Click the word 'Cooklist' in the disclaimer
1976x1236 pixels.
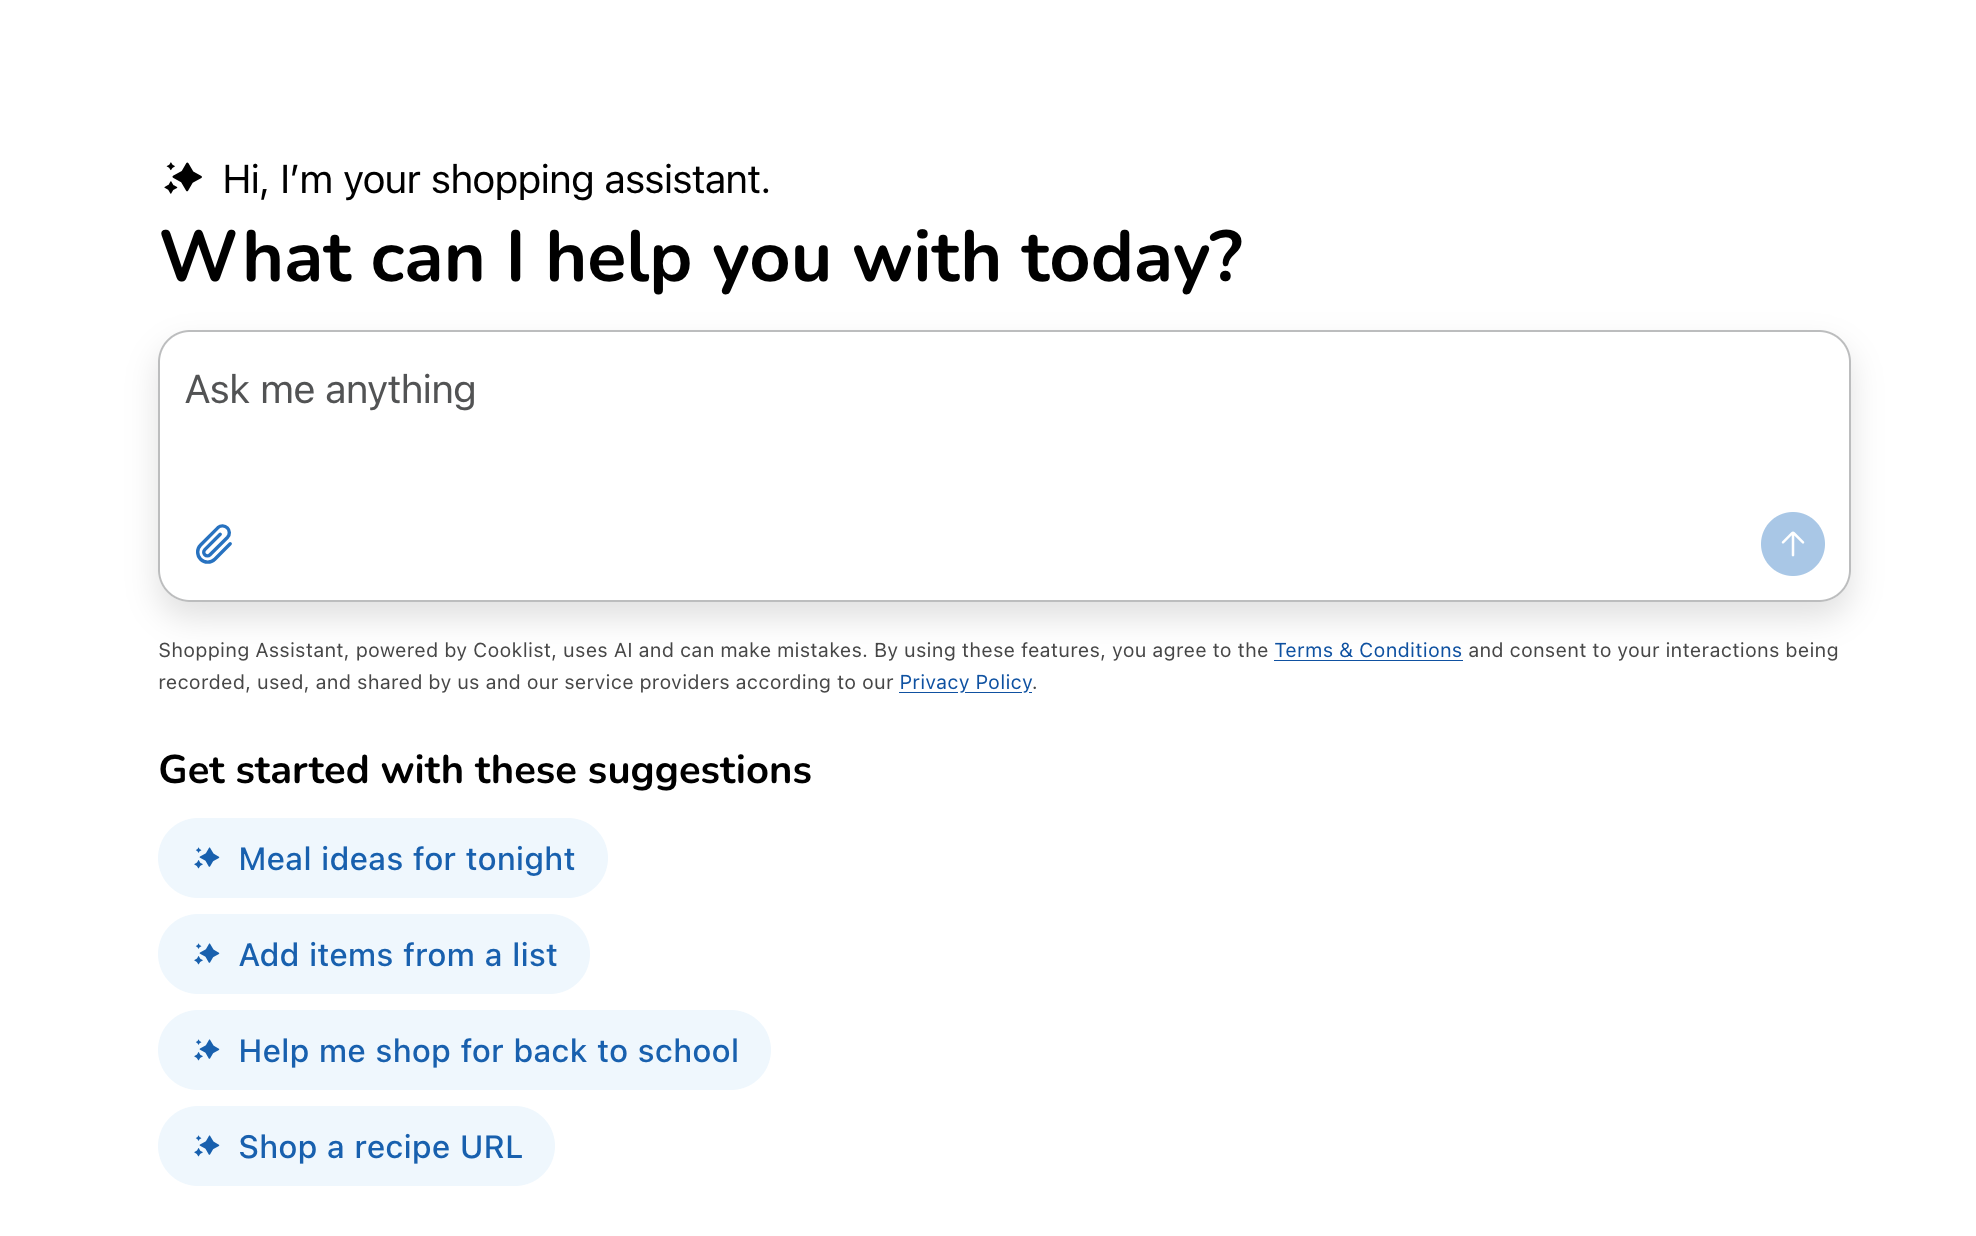click(512, 650)
